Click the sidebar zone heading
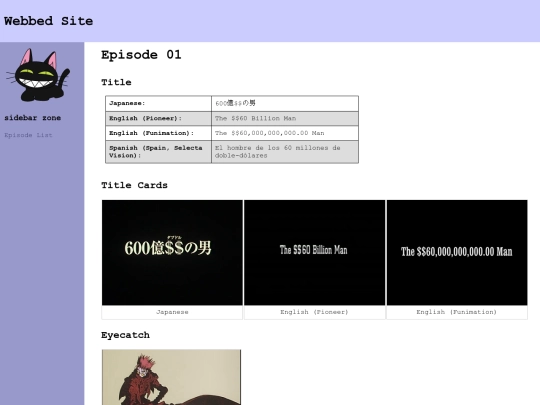This screenshot has height=405, width=540. pyautogui.click(x=32, y=118)
